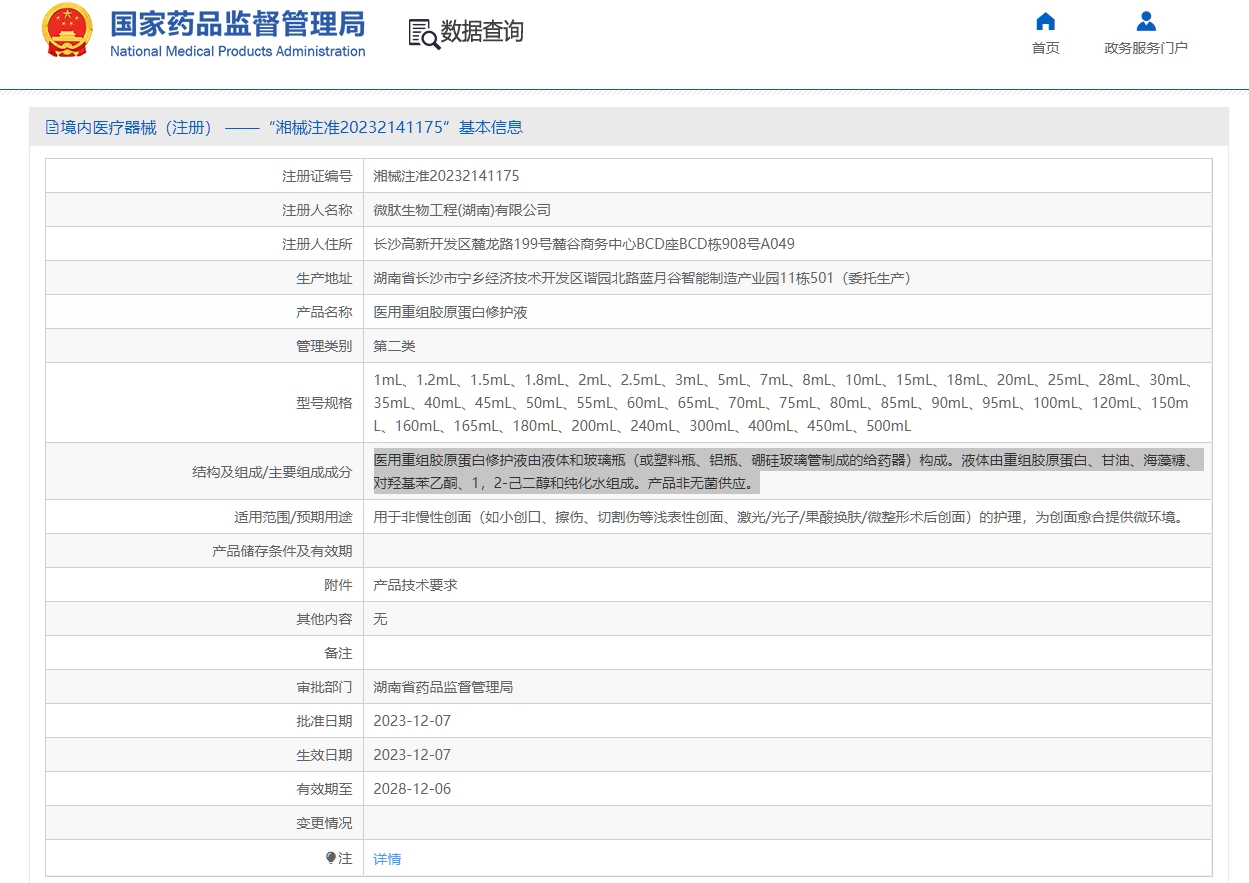Click the 数据查询 magnifier document icon
Screen dimensions: 1249x883
423,33
